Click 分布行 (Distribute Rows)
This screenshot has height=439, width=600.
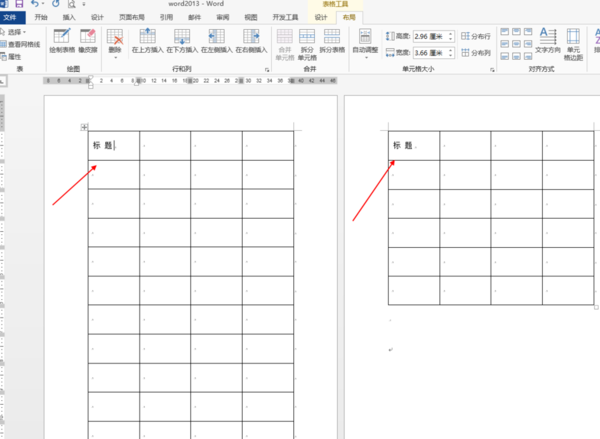click(x=476, y=36)
